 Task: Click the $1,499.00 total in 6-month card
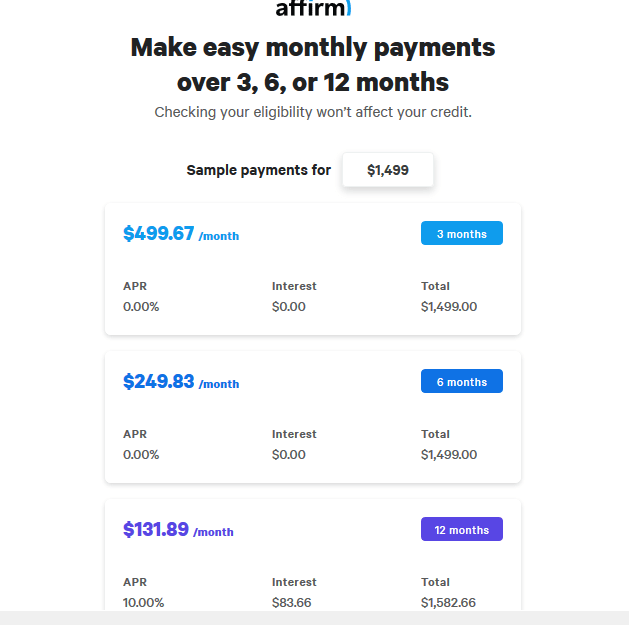449,455
